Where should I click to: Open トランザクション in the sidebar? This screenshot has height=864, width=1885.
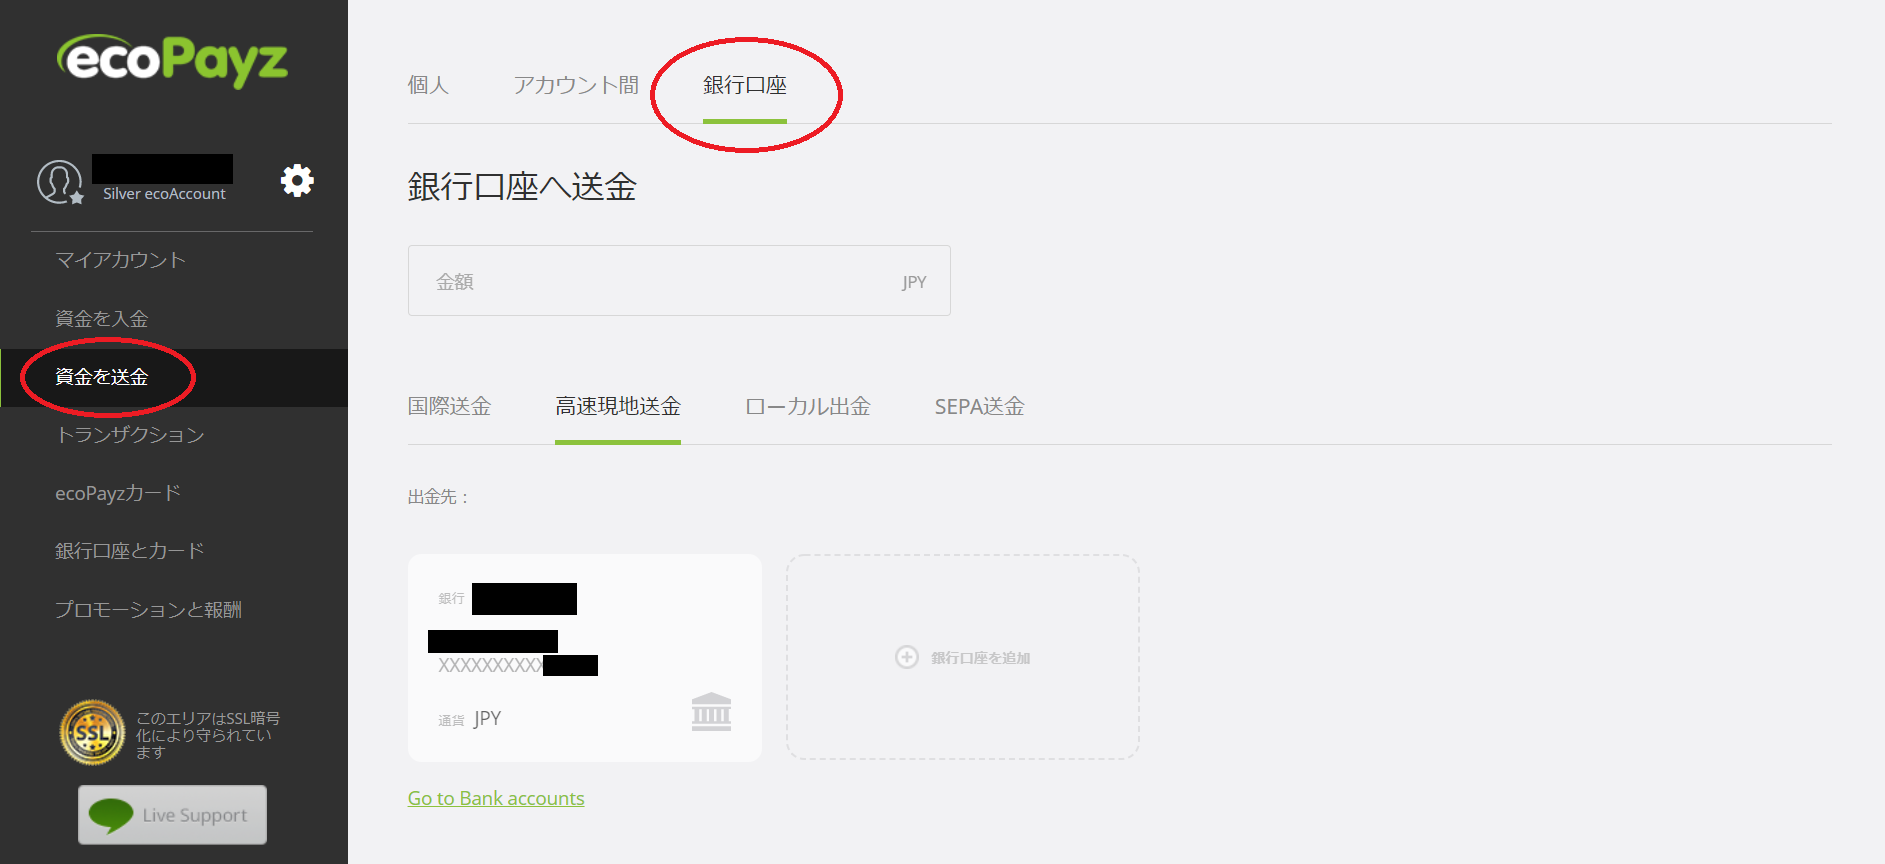(x=130, y=435)
